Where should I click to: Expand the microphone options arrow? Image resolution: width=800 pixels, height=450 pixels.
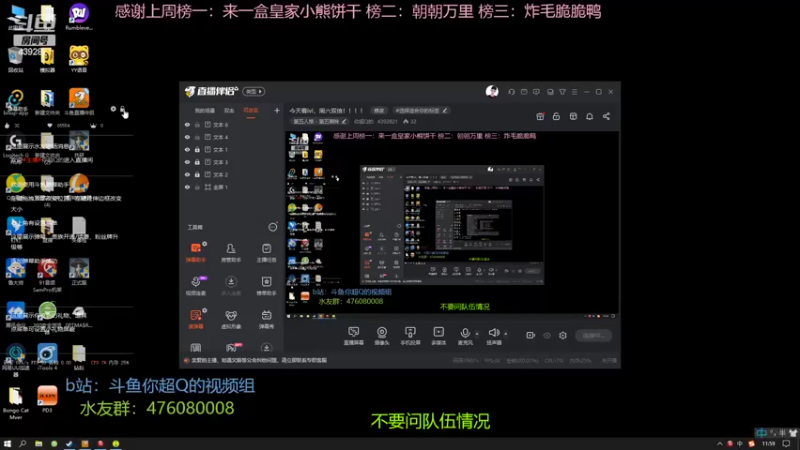[x=477, y=334]
